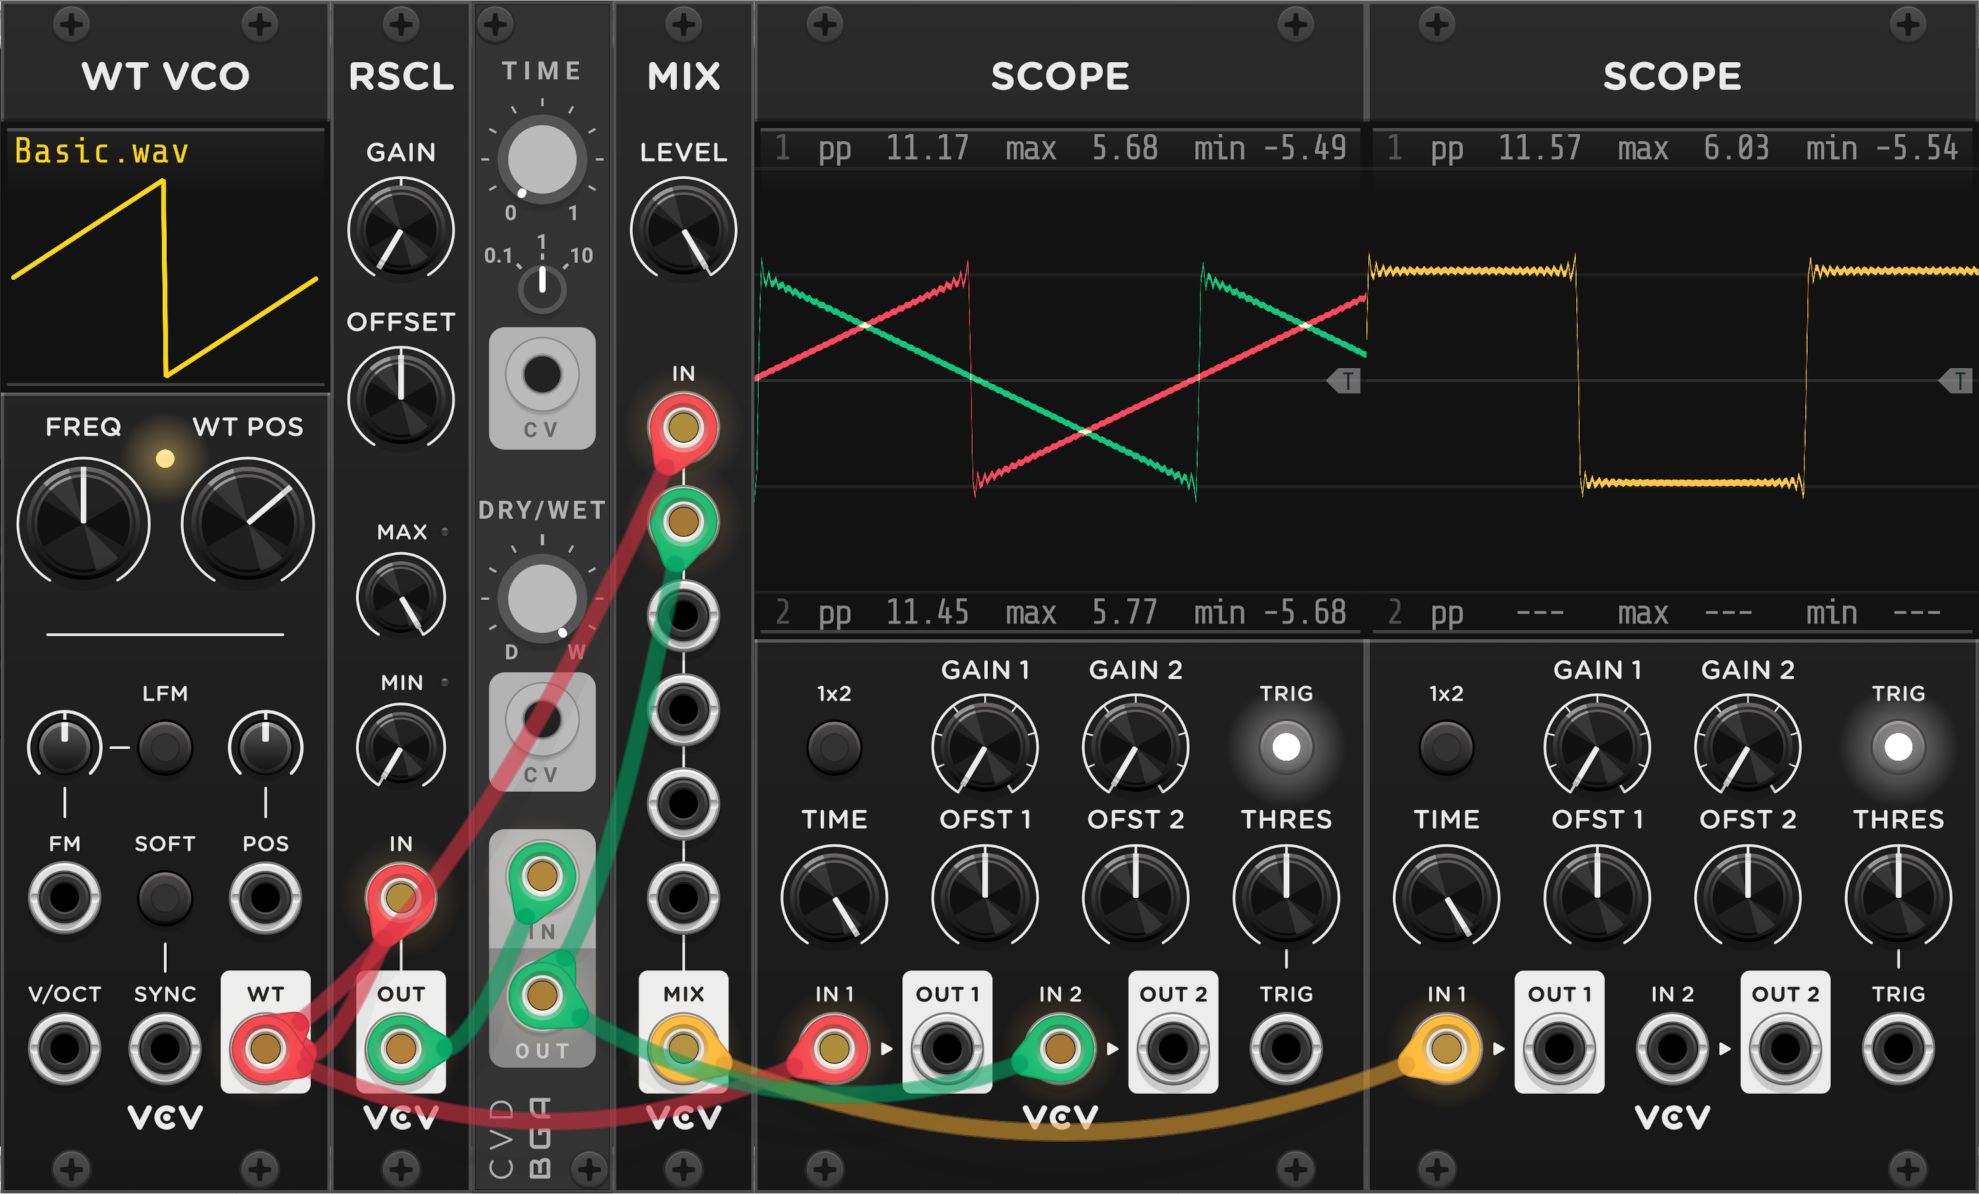Click the MIX module output jack

pyautogui.click(x=683, y=1049)
